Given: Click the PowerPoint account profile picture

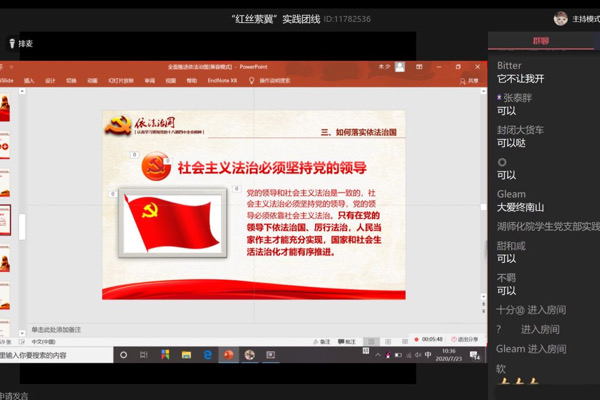Looking at the screenshot, I should [x=400, y=67].
